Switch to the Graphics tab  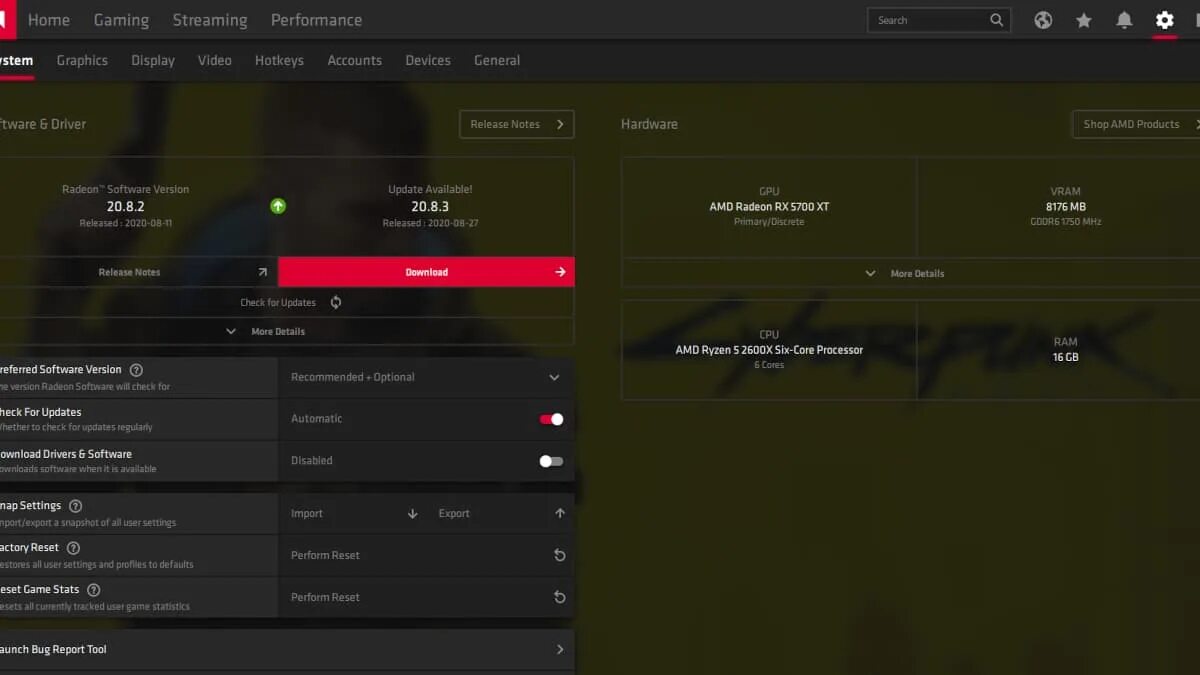[x=82, y=60]
